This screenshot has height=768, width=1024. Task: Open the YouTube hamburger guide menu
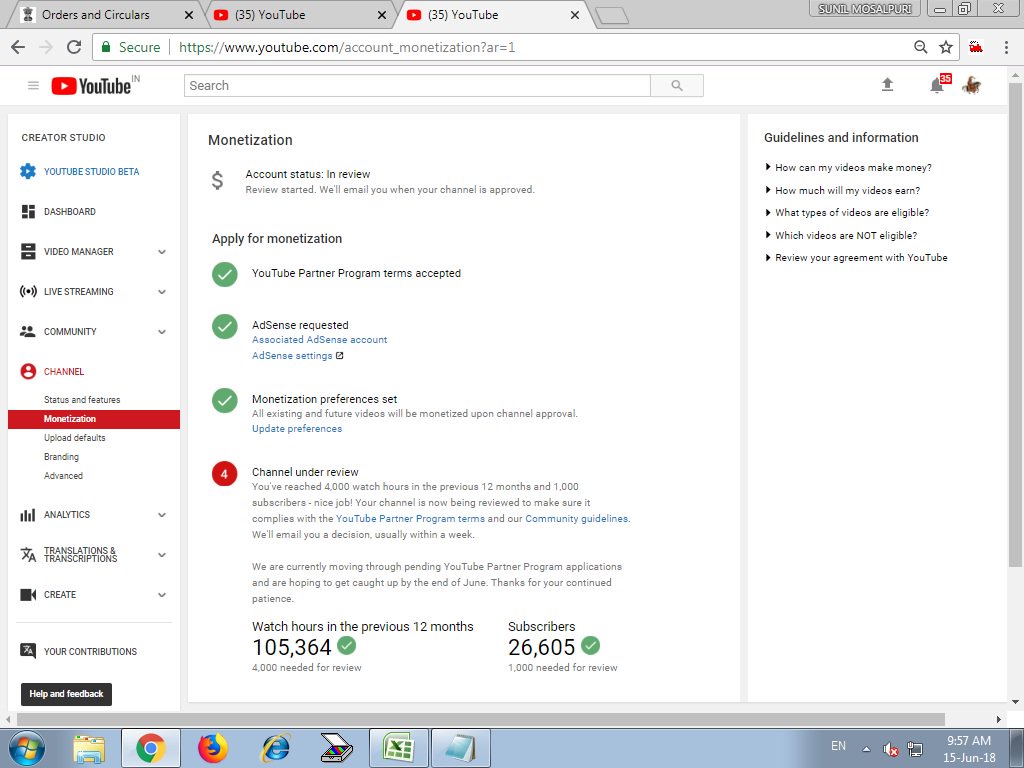(x=33, y=86)
